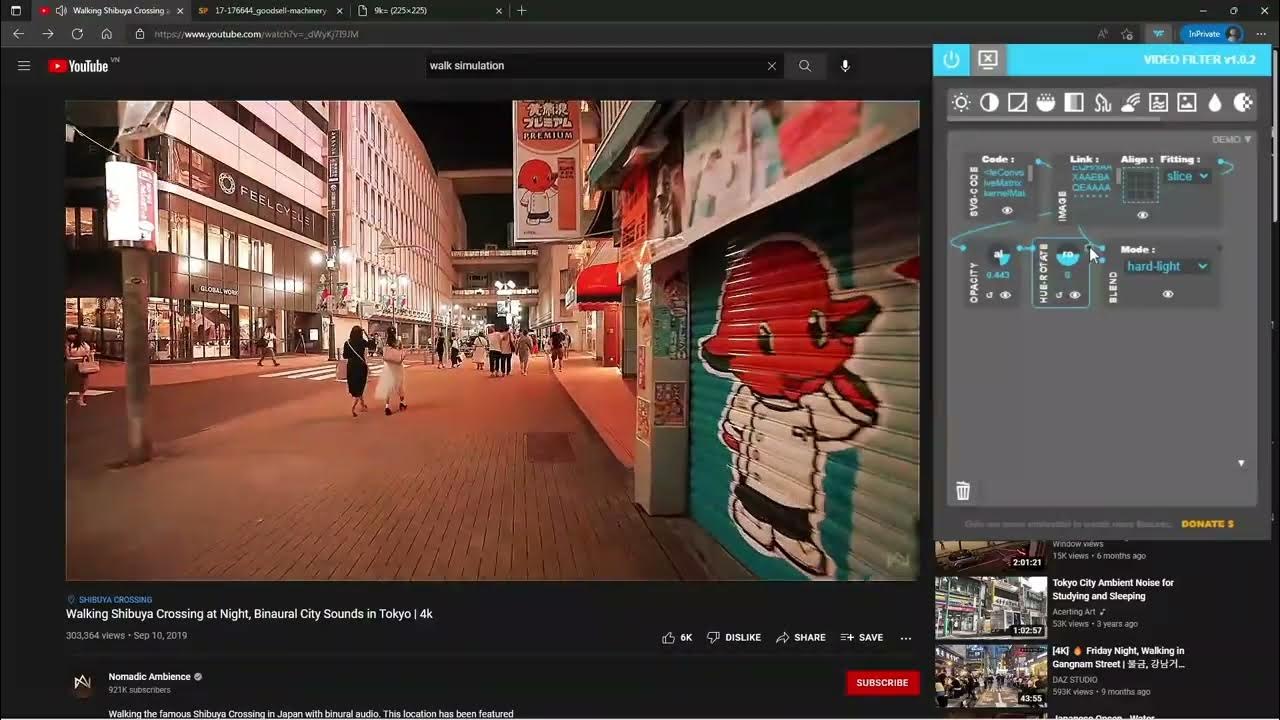Open the Nomadic Ambience channel name
This screenshot has height=720, width=1280.
pos(149,677)
